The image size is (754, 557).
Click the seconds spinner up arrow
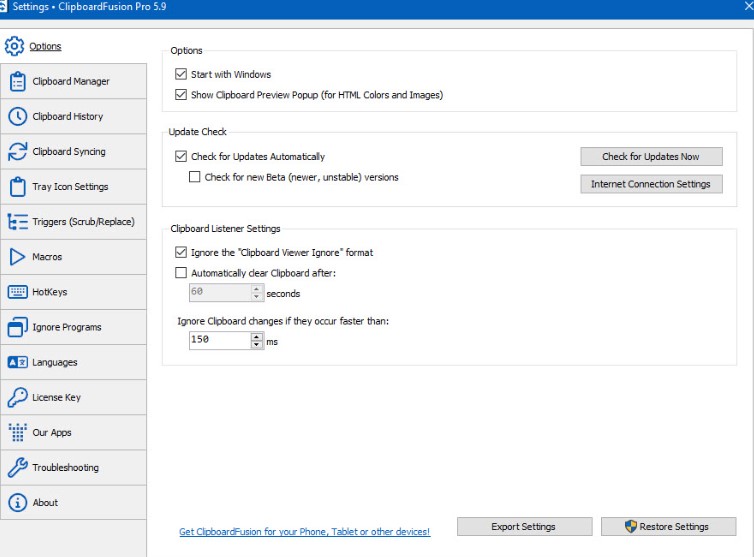[257, 289]
